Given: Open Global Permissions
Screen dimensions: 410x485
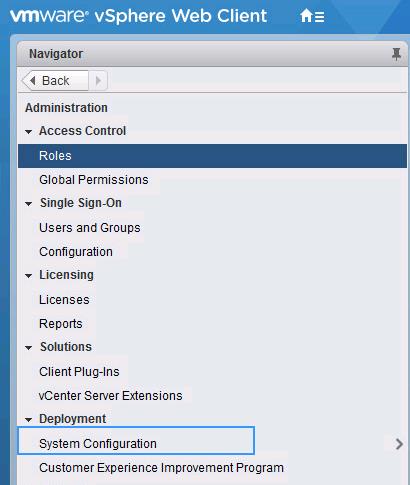Looking at the screenshot, I should (94, 180).
